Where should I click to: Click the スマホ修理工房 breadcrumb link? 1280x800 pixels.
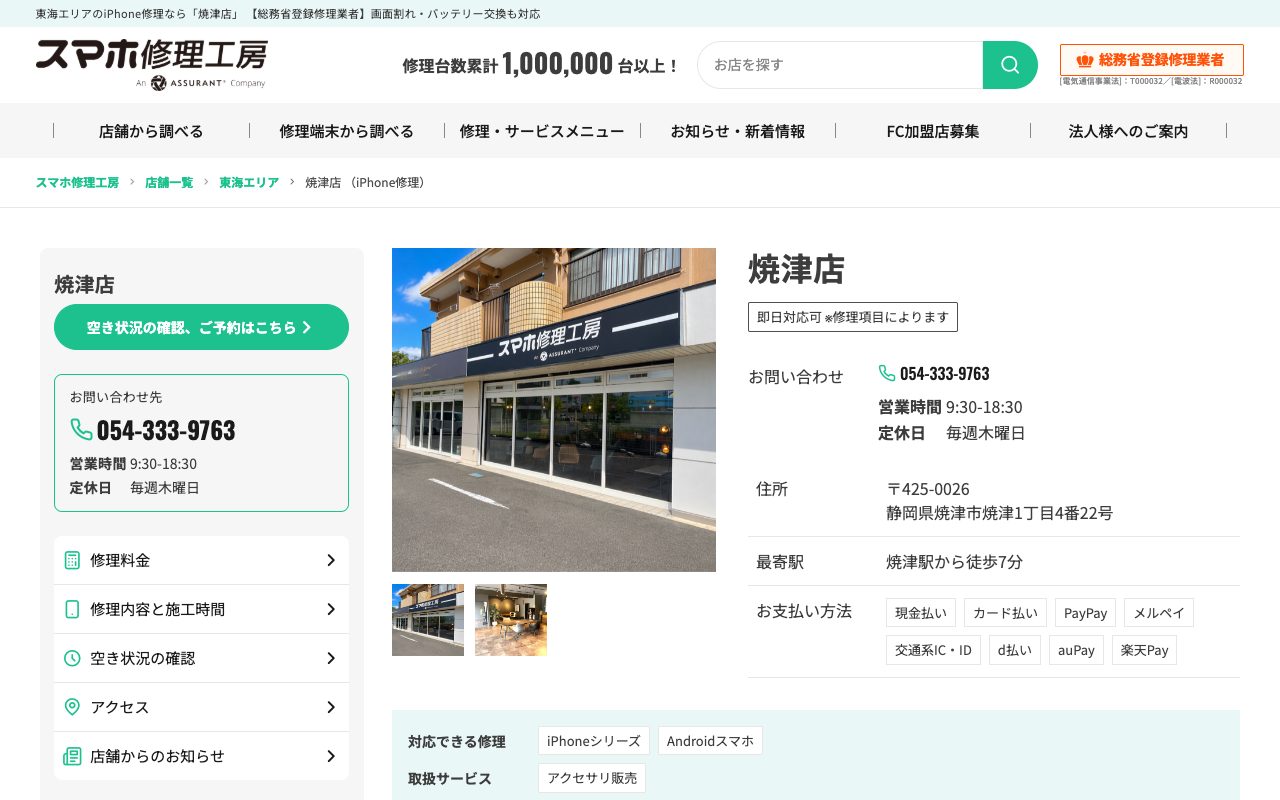point(77,182)
